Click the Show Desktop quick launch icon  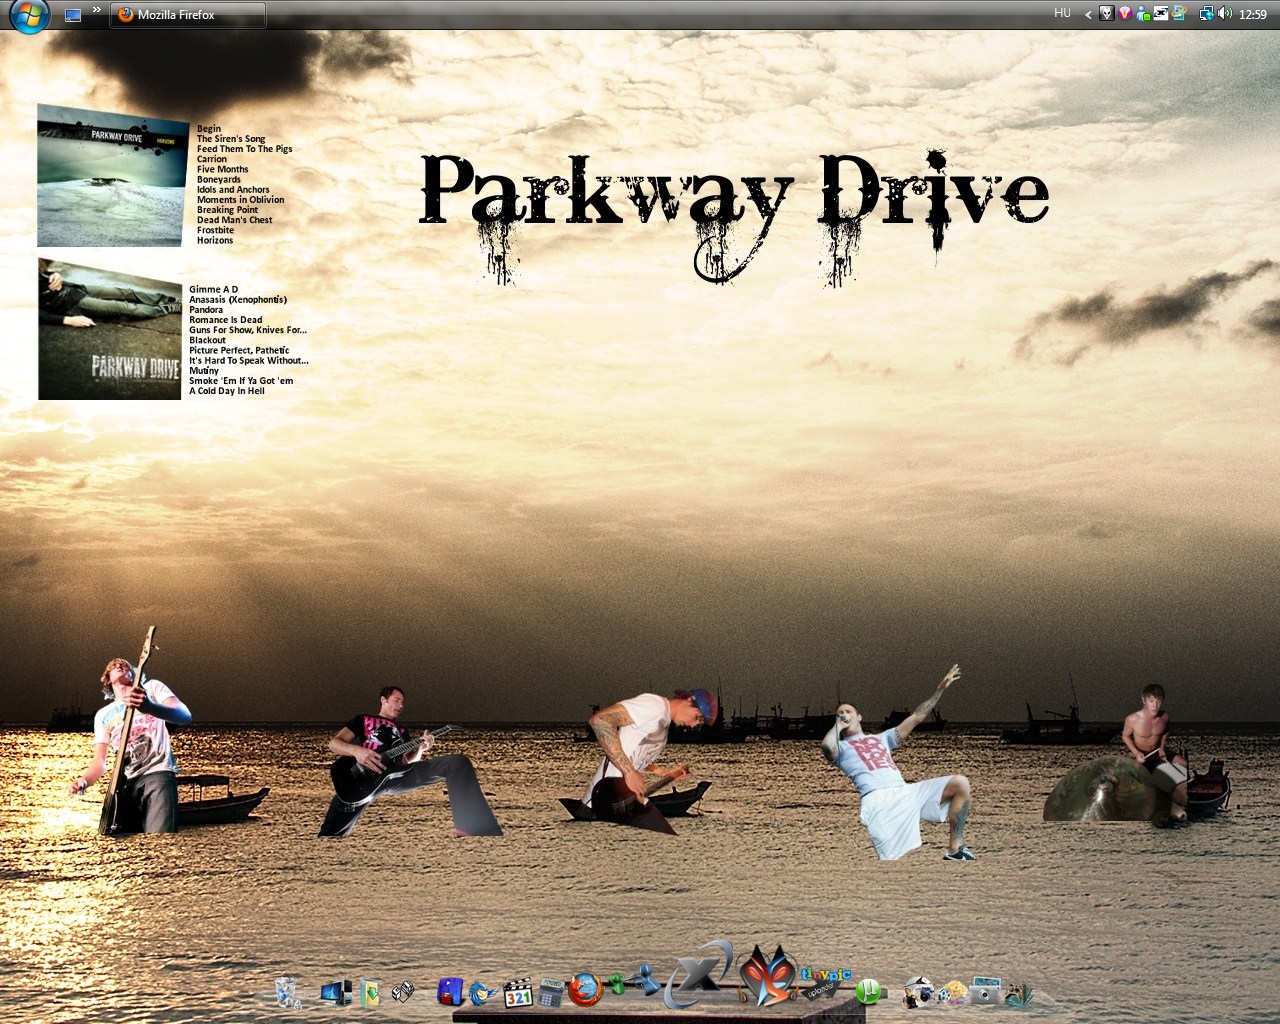click(73, 15)
